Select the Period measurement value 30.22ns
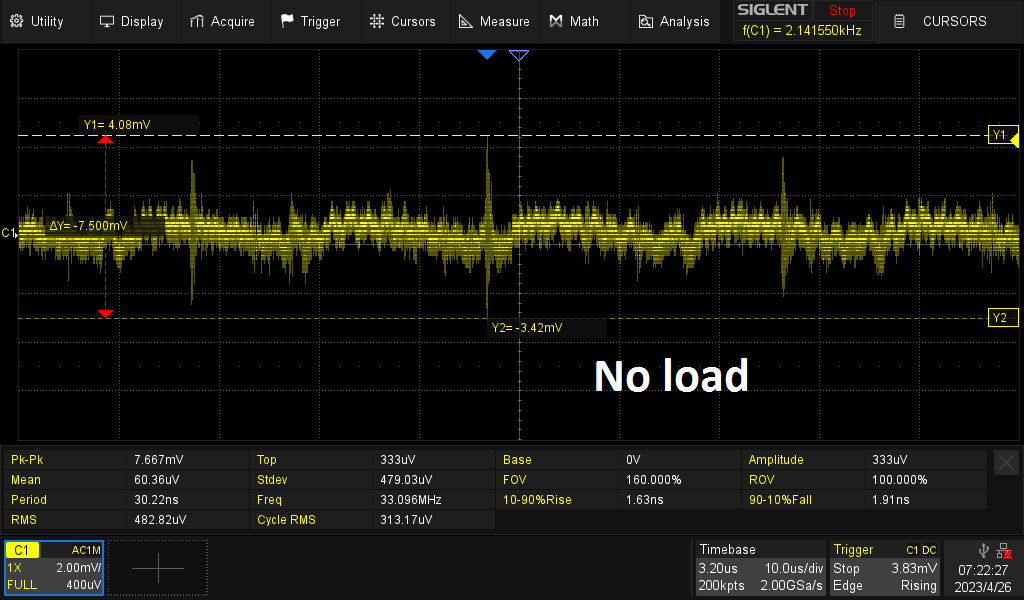Image resolution: width=1024 pixels, height=600 pixels. pyautogui.click(x=156, y=500)
